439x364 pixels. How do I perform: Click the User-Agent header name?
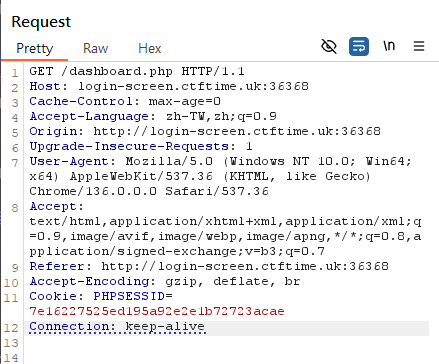pos(69,161)
